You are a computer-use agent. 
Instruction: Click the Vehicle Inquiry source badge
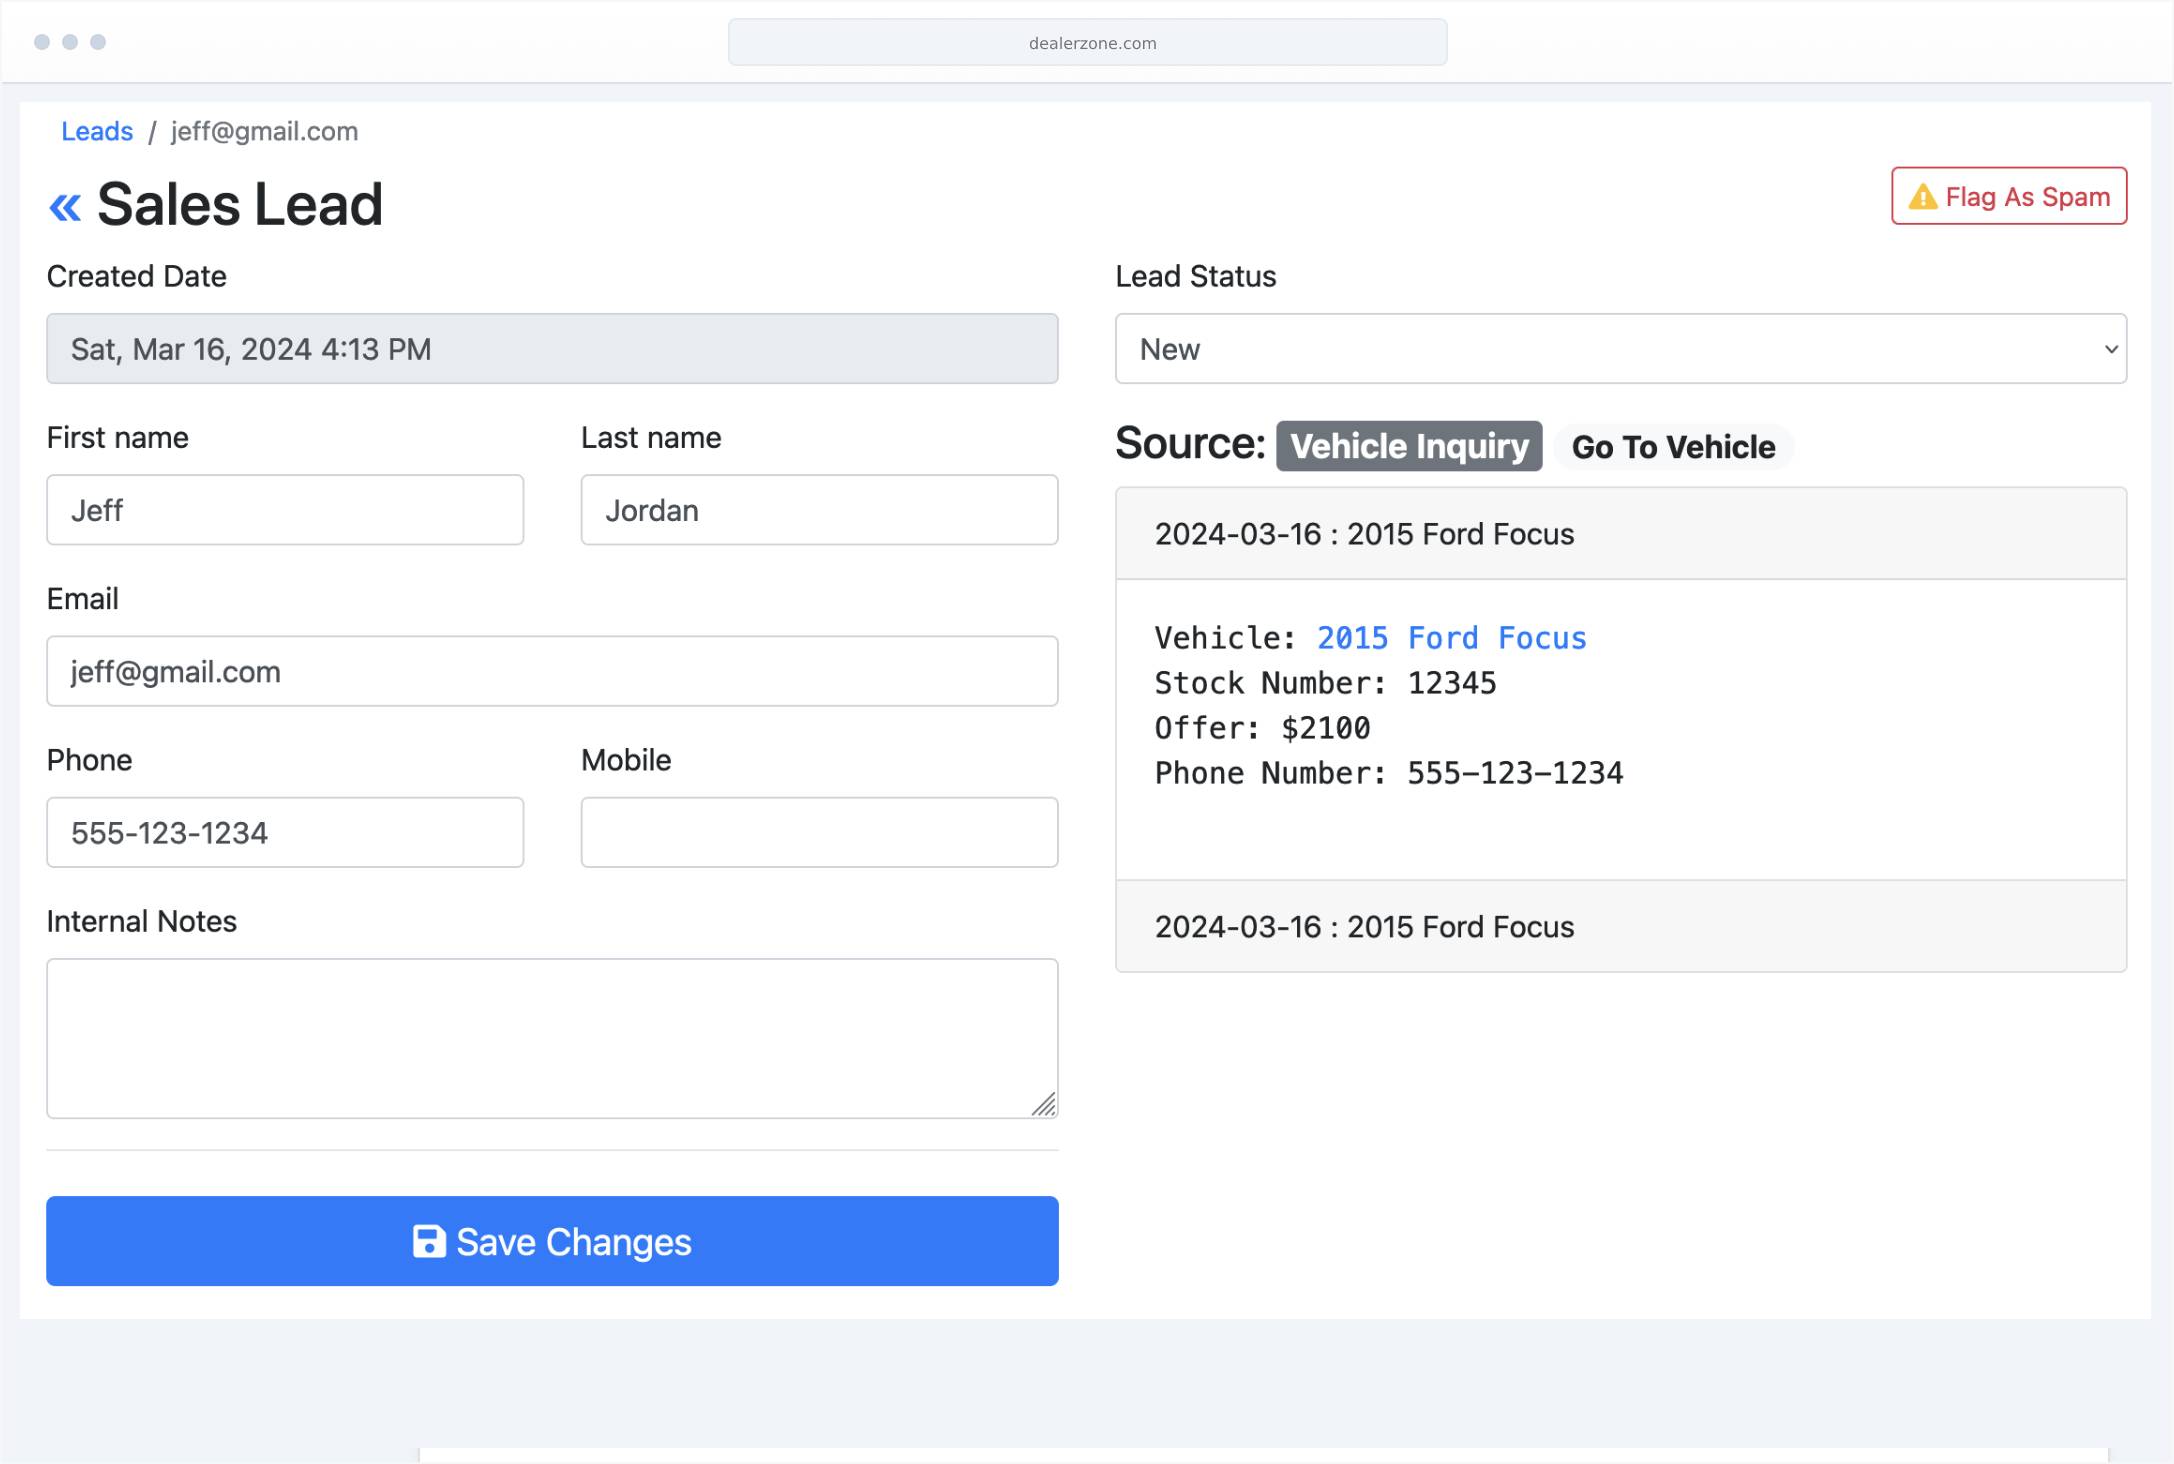[x=1408, y=446]
